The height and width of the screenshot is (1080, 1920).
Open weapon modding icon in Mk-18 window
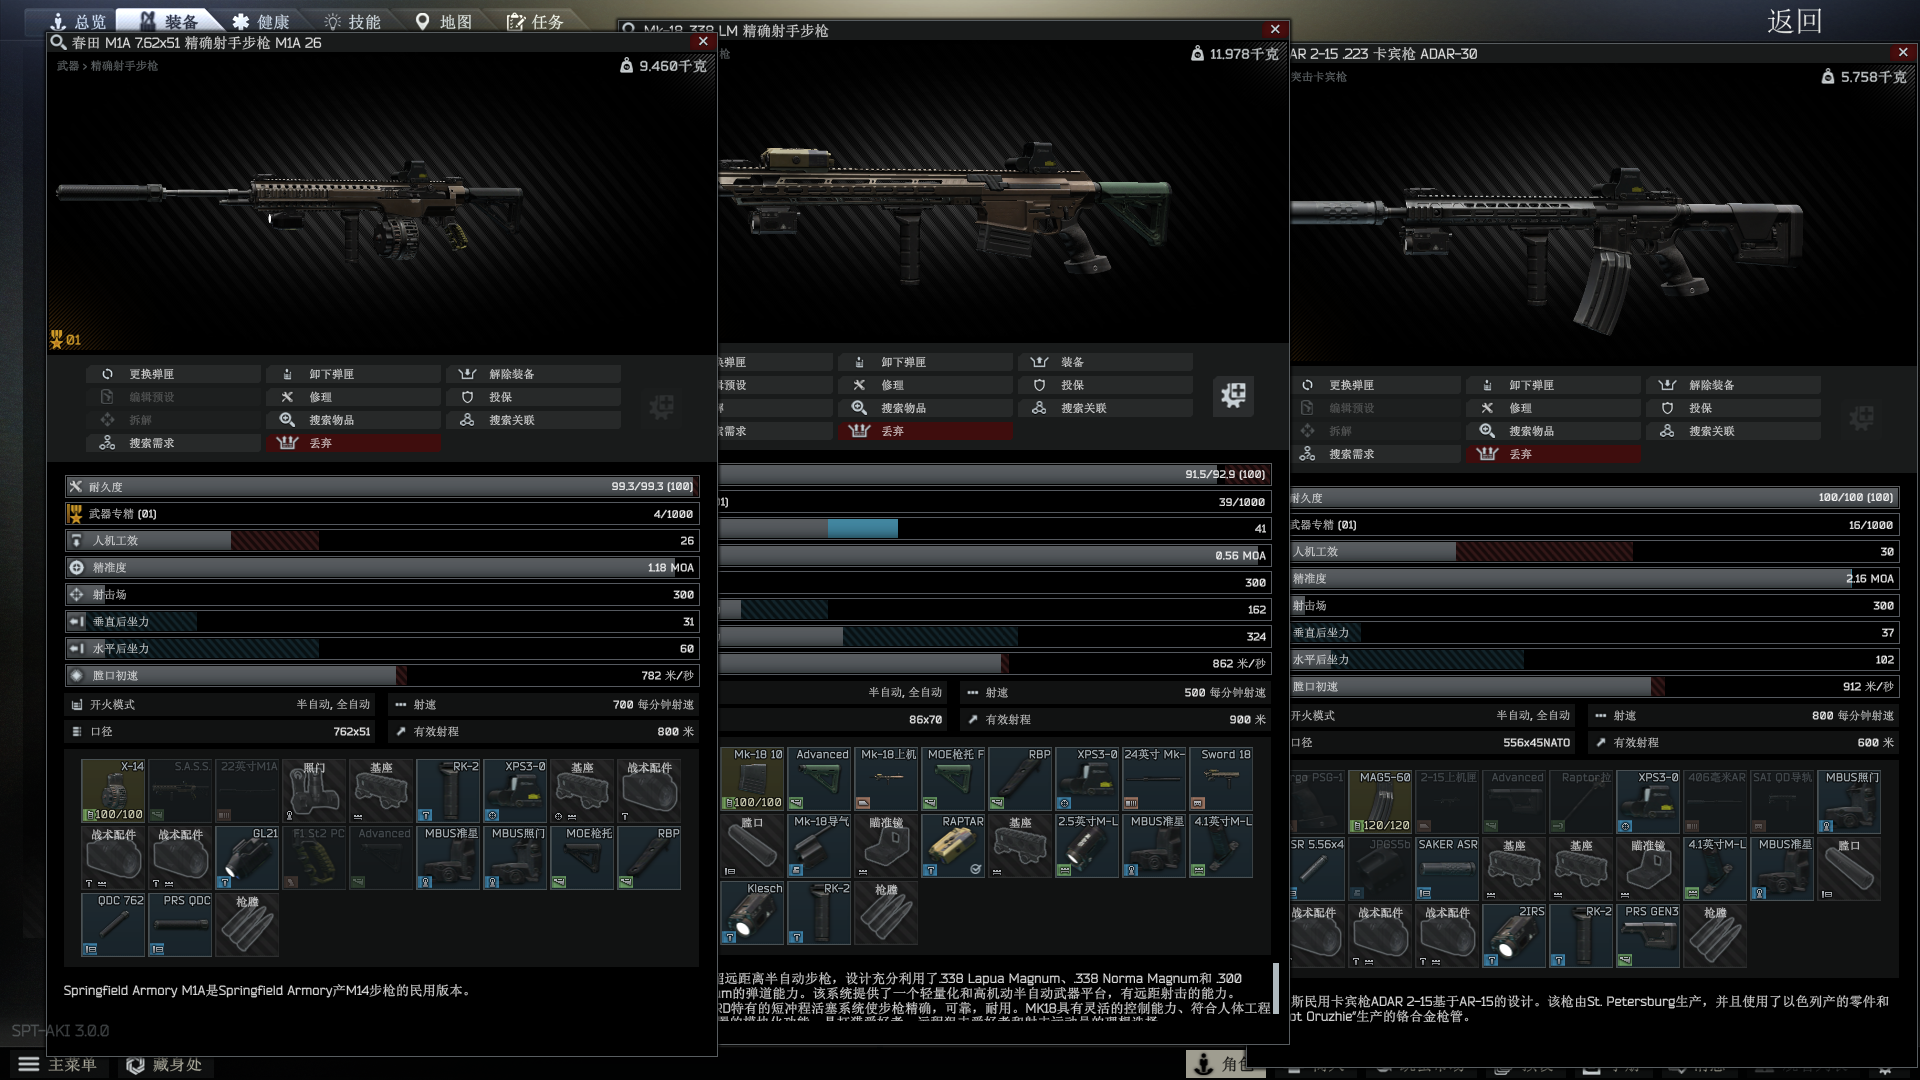pos(1234,395)
